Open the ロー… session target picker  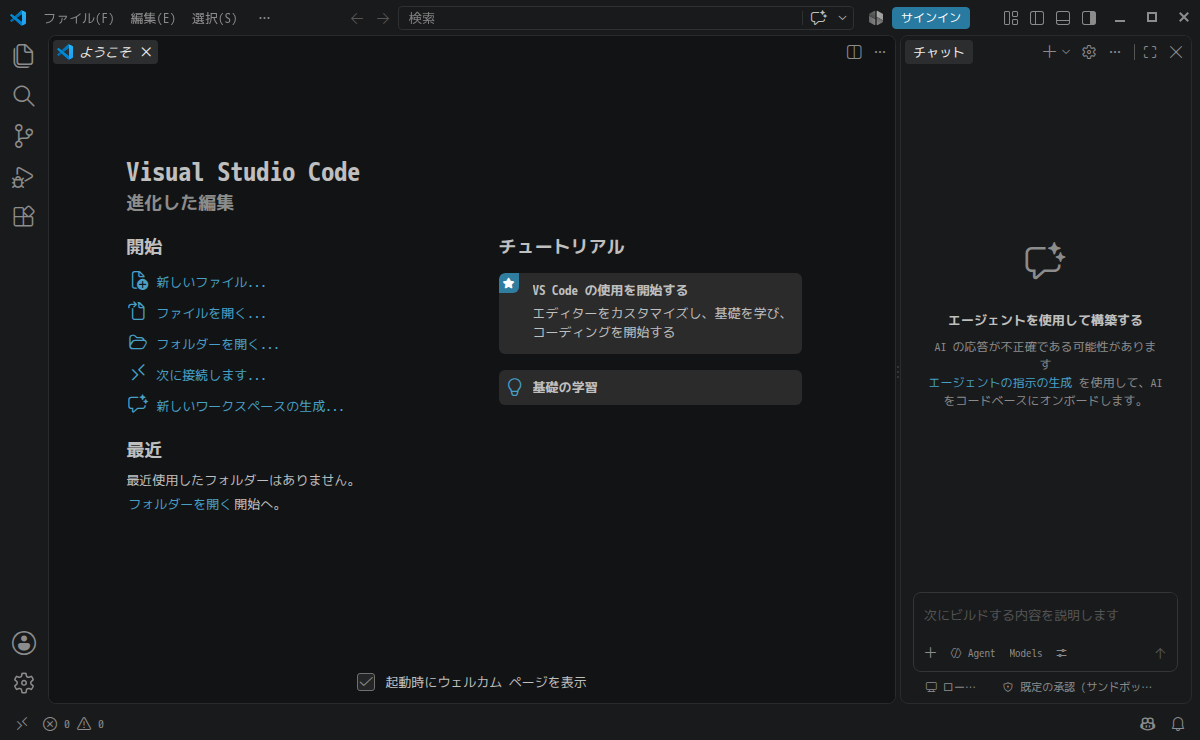click(950, 687)
